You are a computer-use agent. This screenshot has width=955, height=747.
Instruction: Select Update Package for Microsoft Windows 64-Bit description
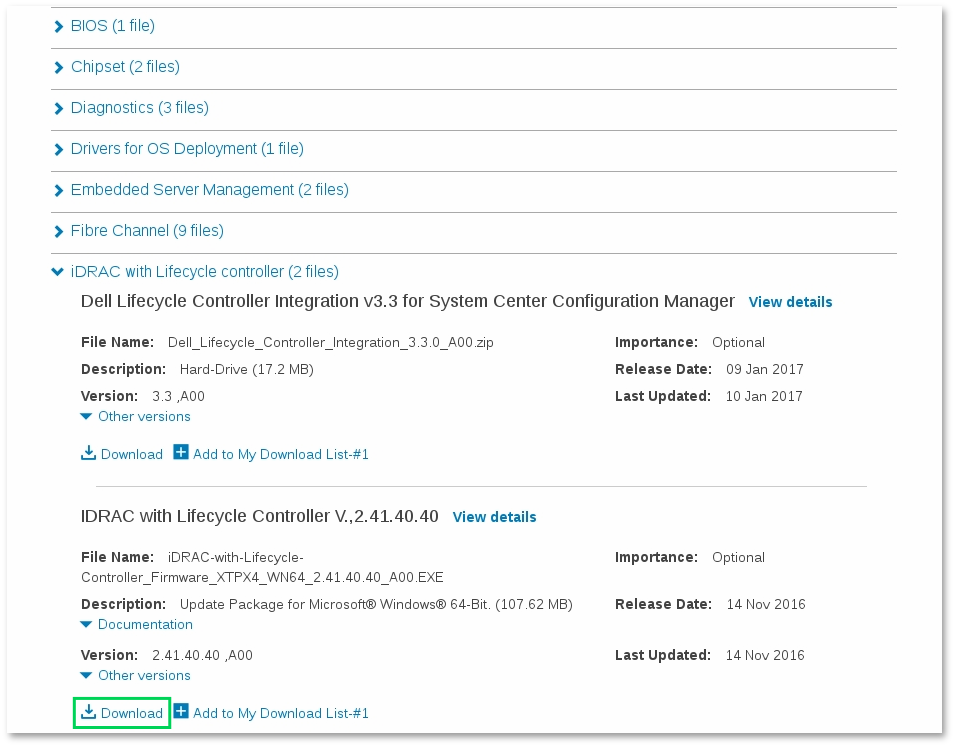tap(376, 604)
